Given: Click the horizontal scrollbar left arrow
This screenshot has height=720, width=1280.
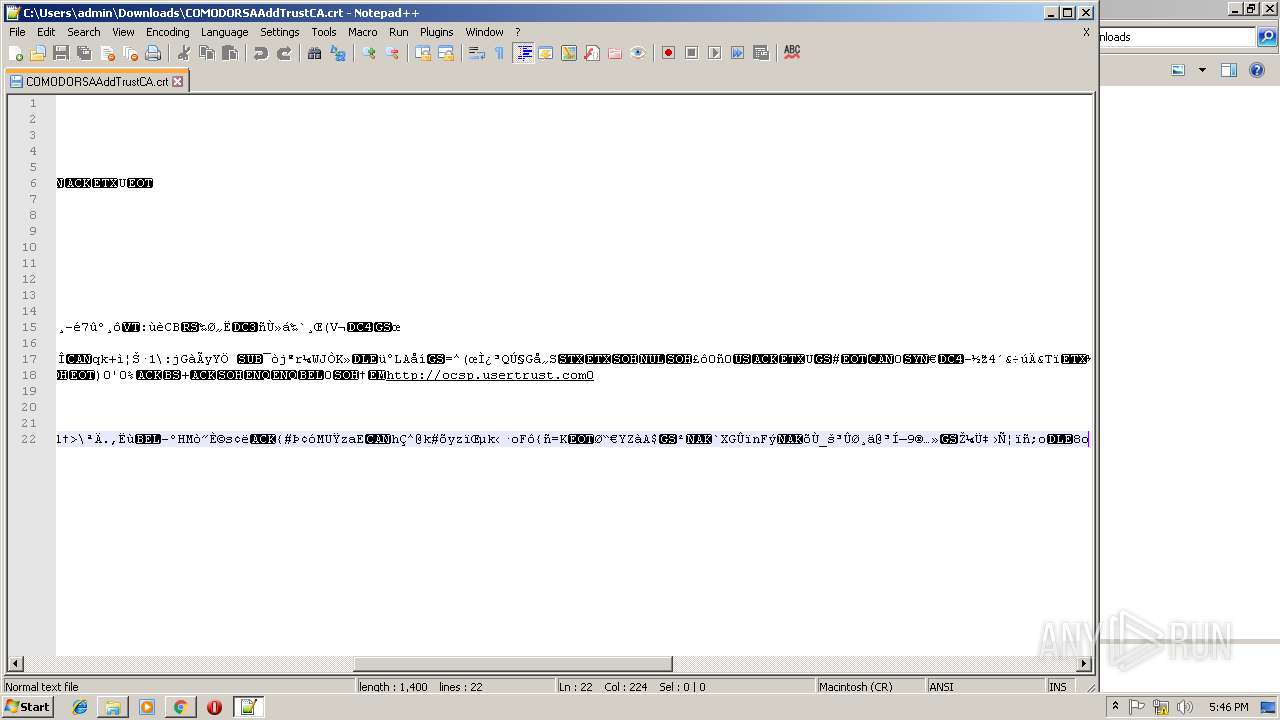Looking at the screenshot, I should click(15, 664).
